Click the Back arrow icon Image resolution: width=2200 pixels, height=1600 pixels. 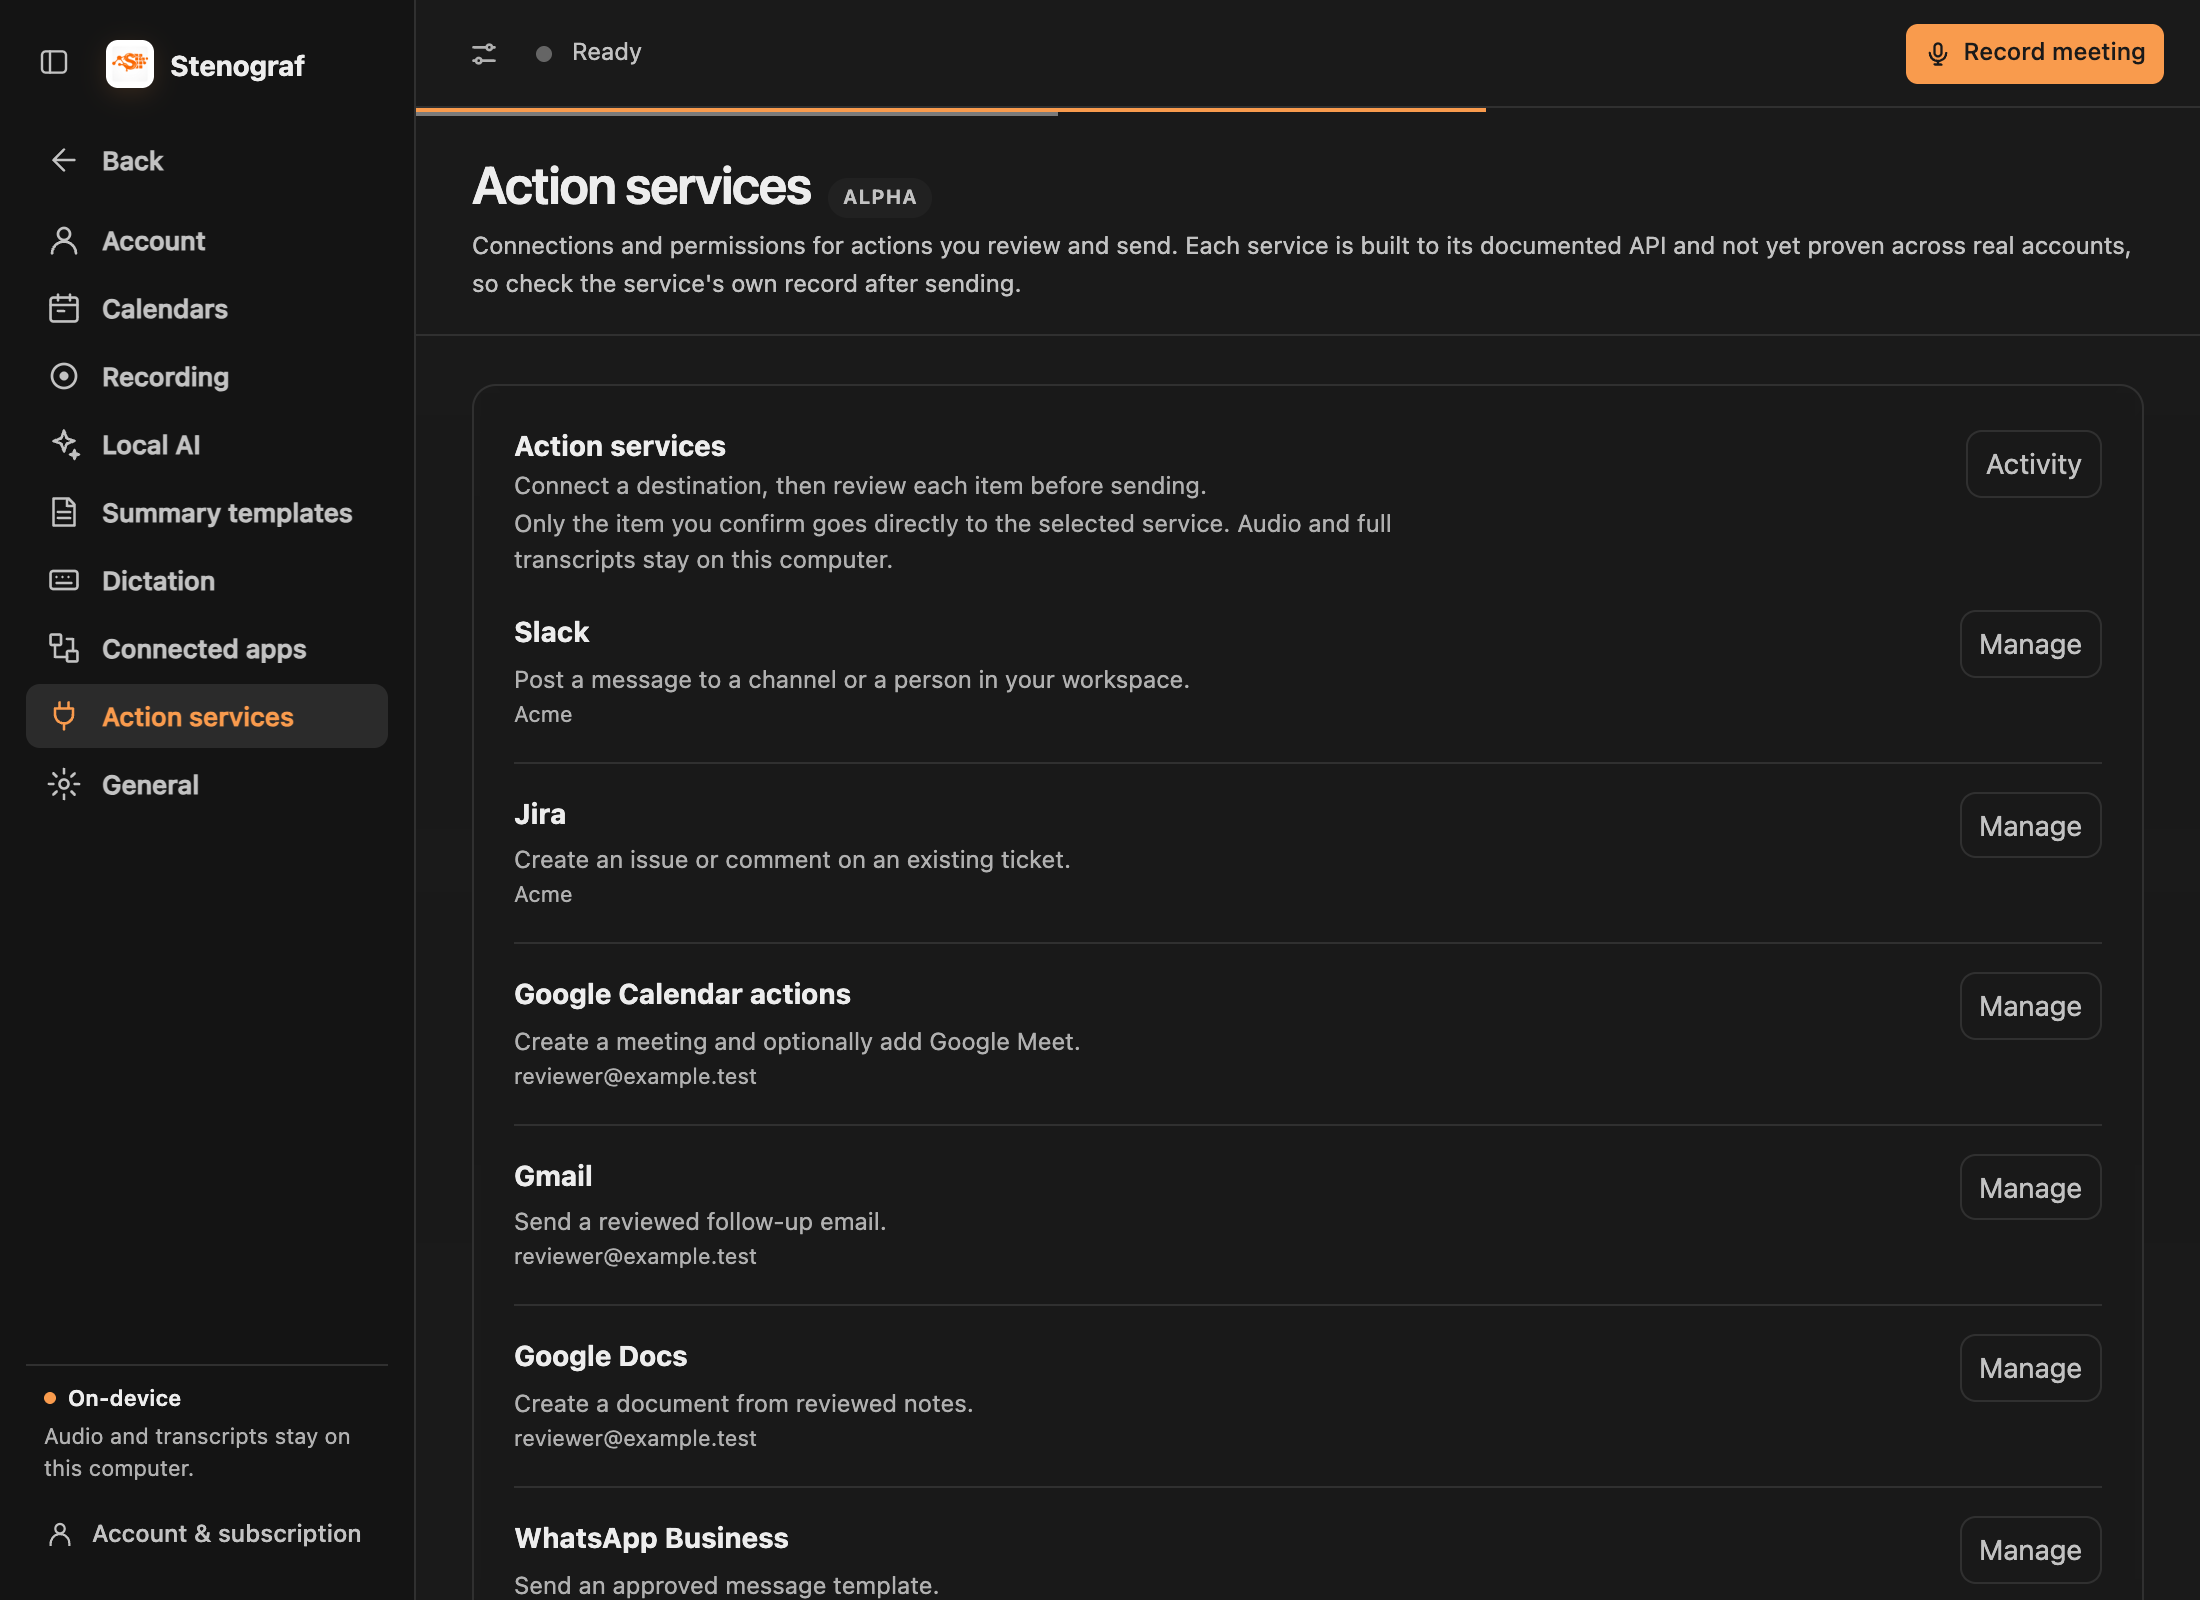(64, 160)
